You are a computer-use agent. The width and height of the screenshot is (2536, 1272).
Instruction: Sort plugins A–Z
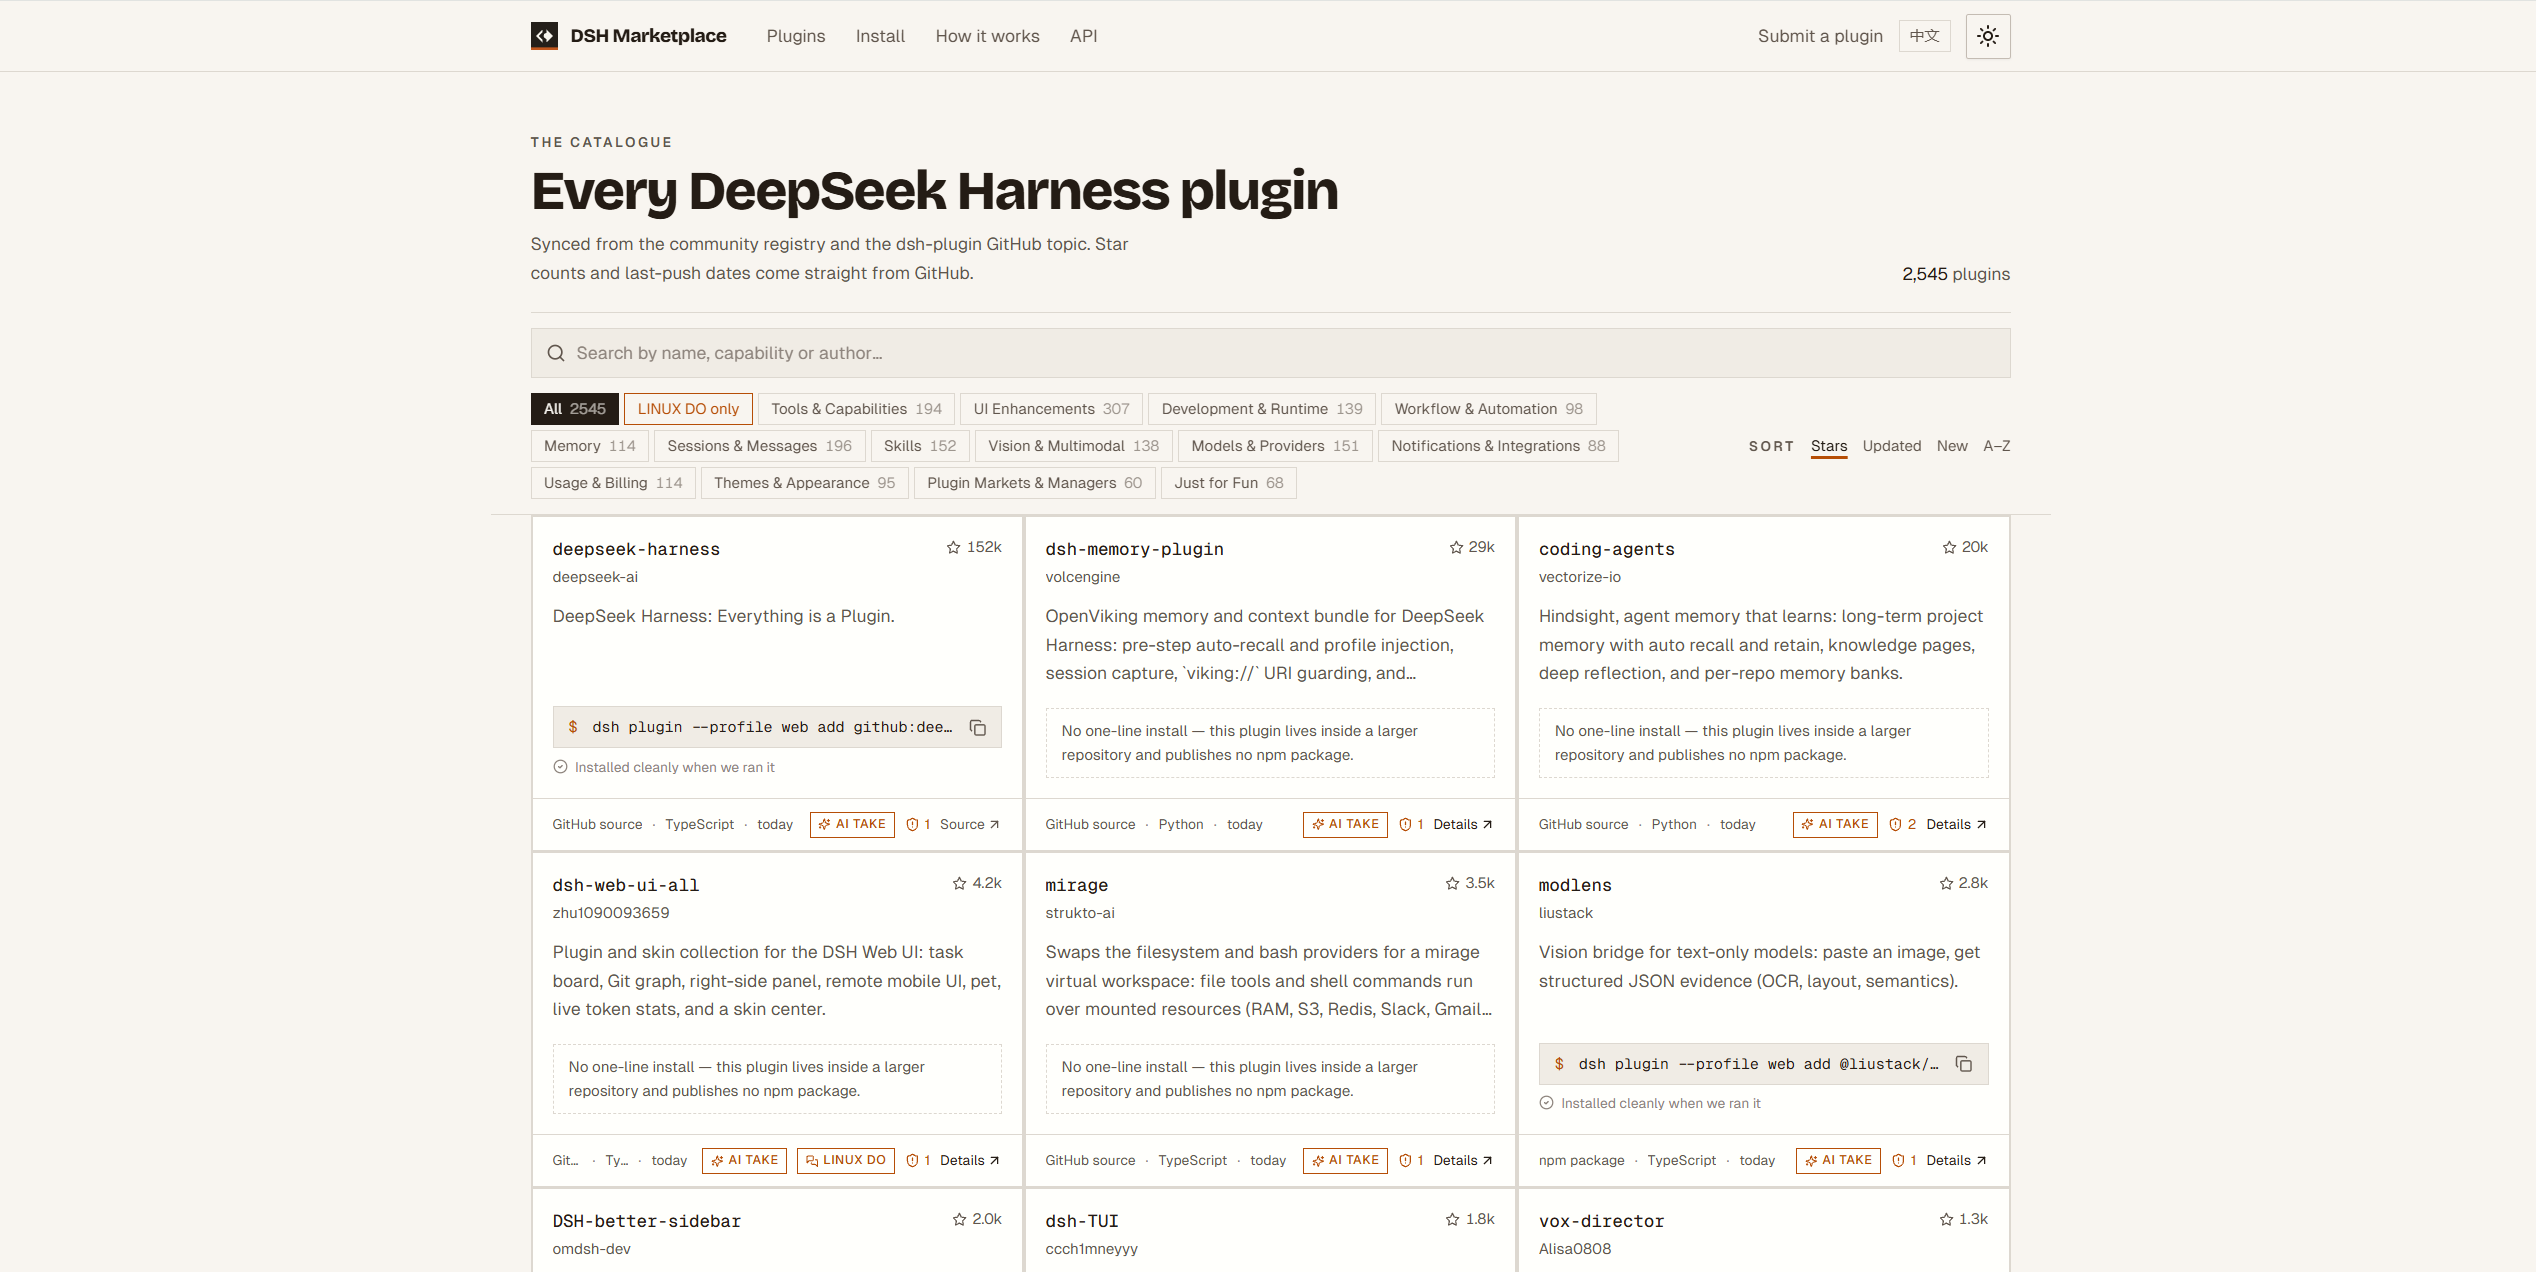coord(1996,446)
